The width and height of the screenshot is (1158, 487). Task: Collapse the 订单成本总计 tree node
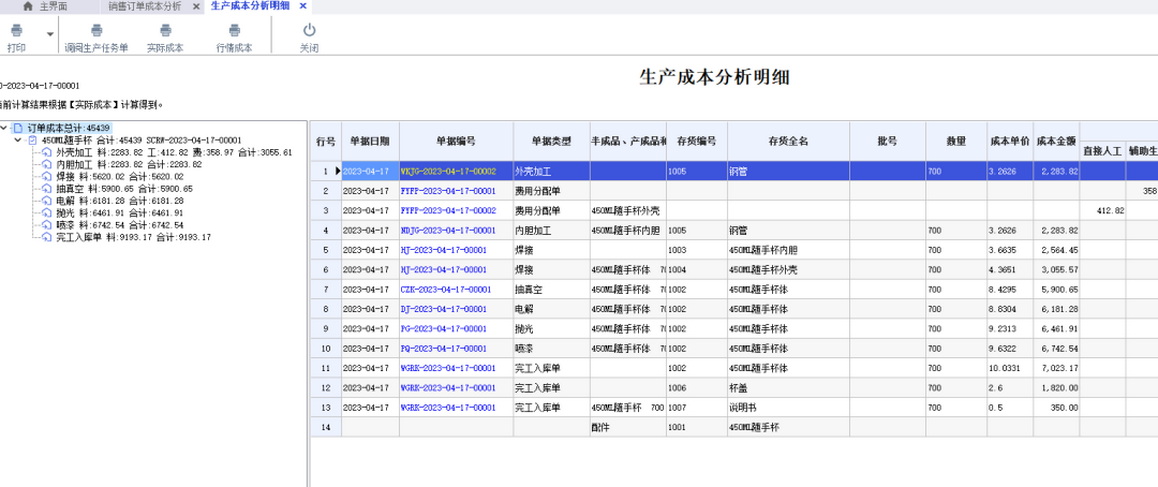click(x=5, y=128)
